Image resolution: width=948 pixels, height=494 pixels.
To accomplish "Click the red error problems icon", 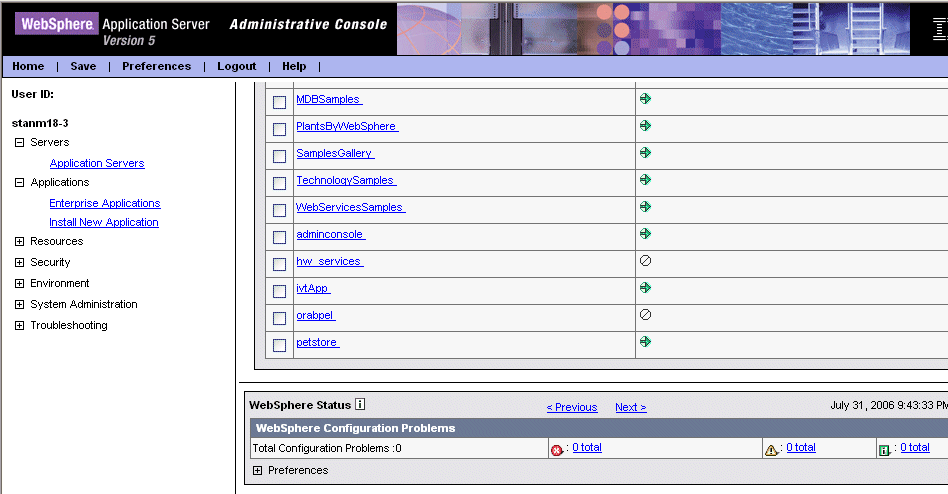I will pos(557,450).
